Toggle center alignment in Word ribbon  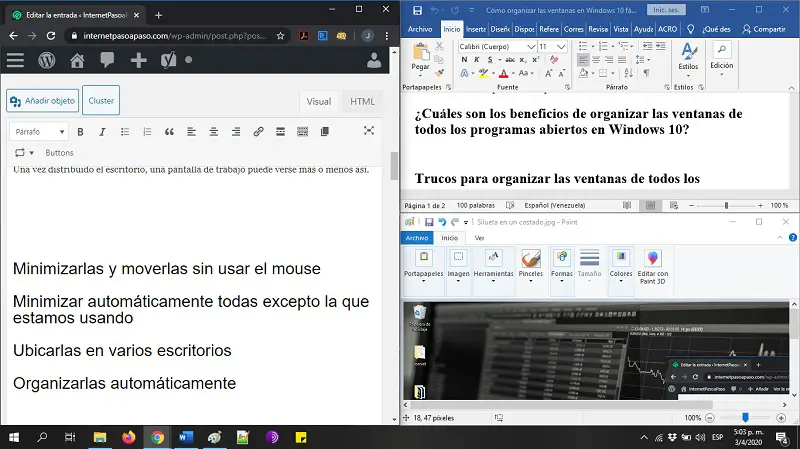pyautogui.click(x=596, y=60)
